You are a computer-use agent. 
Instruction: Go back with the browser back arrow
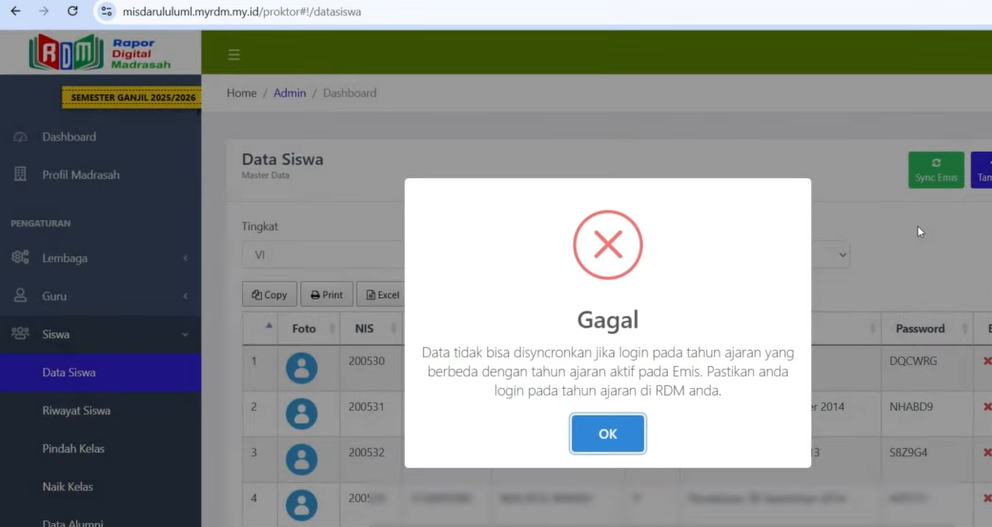coord(16,11)
